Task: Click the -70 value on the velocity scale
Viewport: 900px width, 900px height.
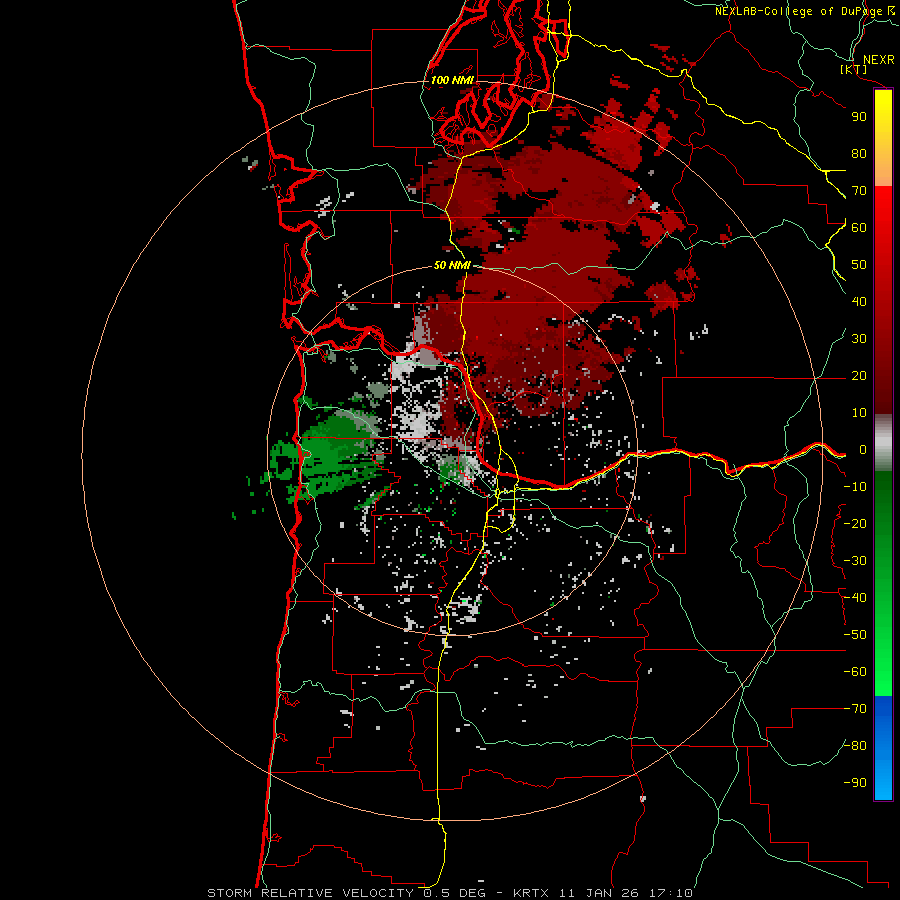Action: tap(855, 709)
